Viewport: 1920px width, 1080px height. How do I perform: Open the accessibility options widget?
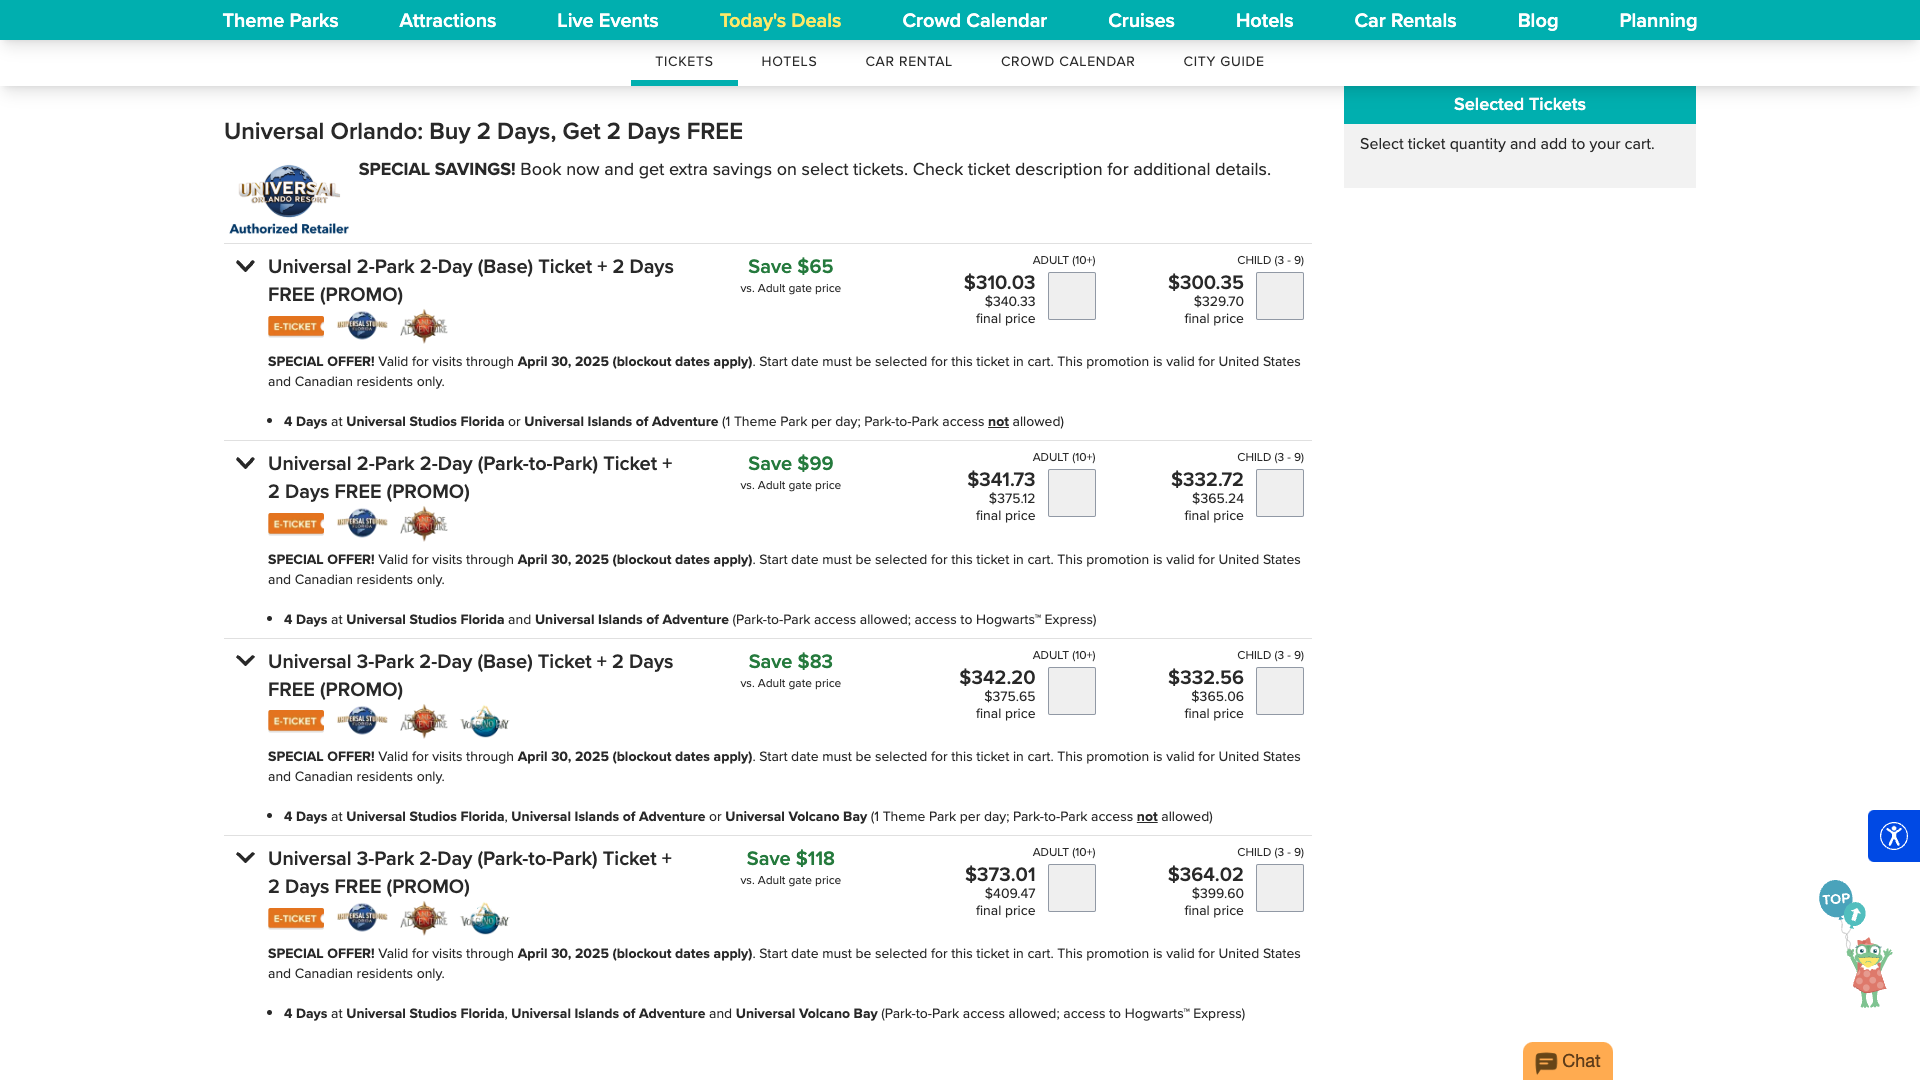coord(1894,836)
